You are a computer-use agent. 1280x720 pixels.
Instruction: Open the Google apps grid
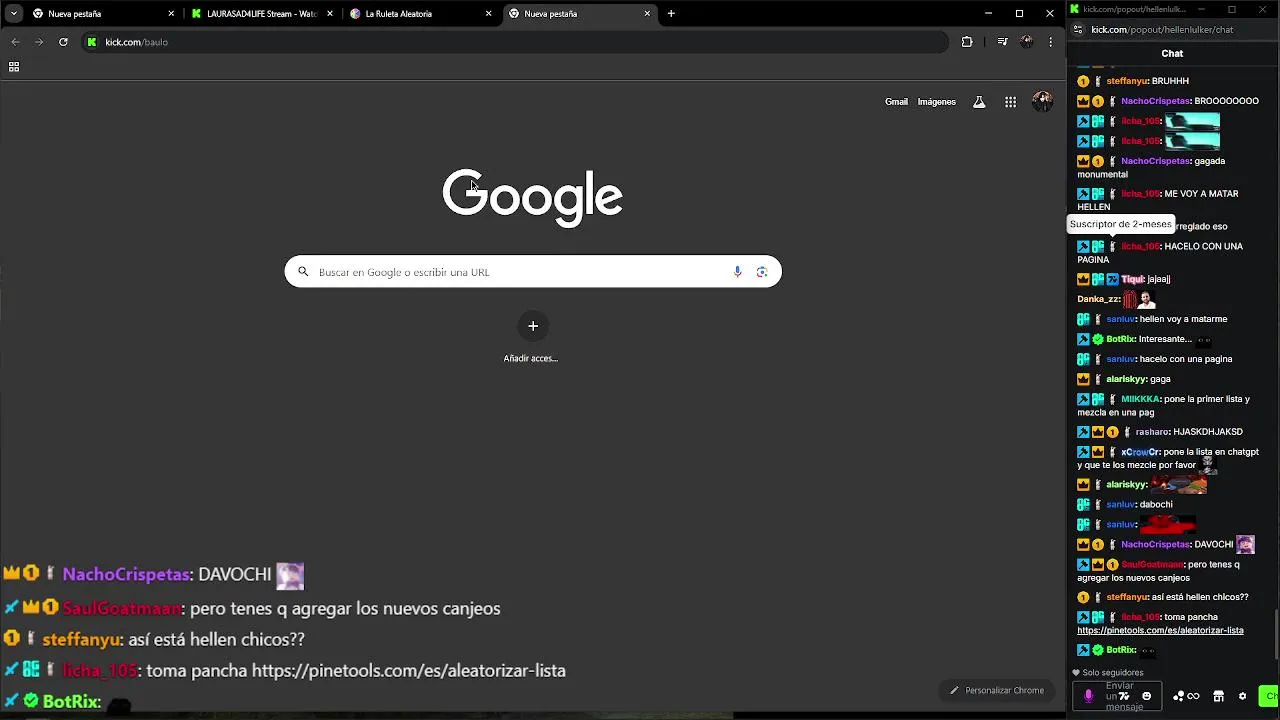point(1011,102)
